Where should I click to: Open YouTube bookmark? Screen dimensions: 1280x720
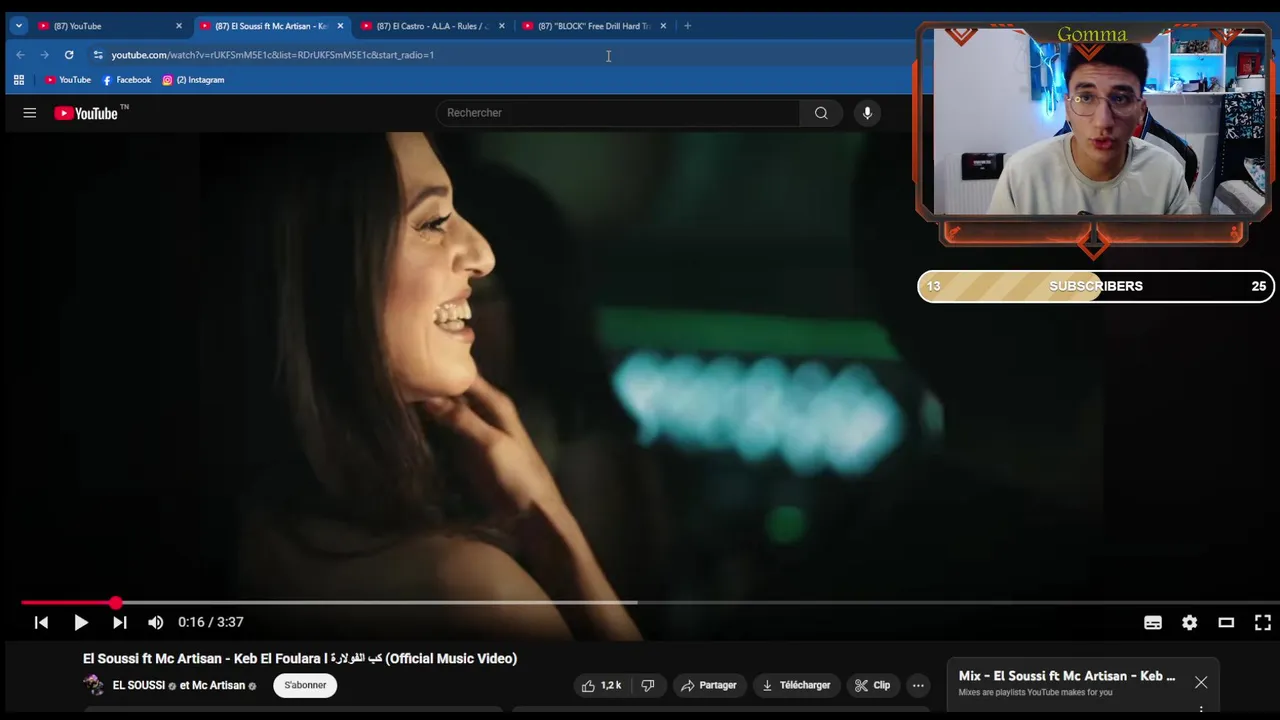[67, 80]
